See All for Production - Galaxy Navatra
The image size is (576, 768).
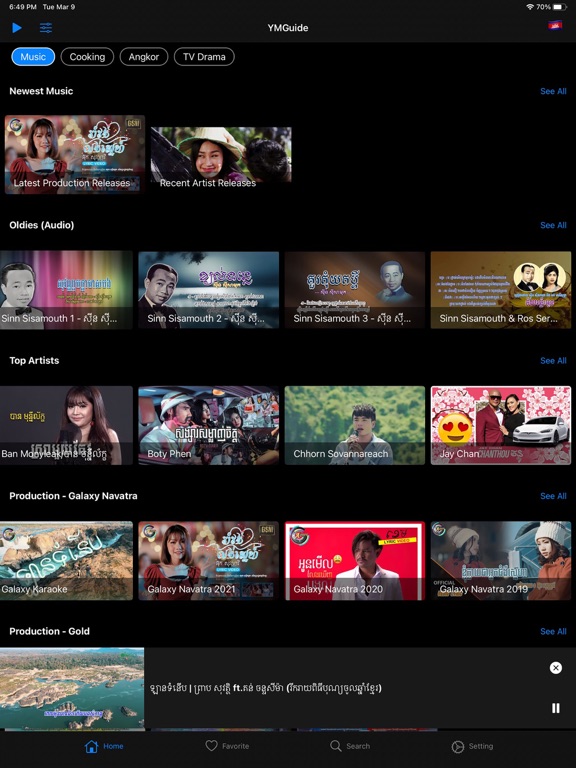tap(553, 496)
